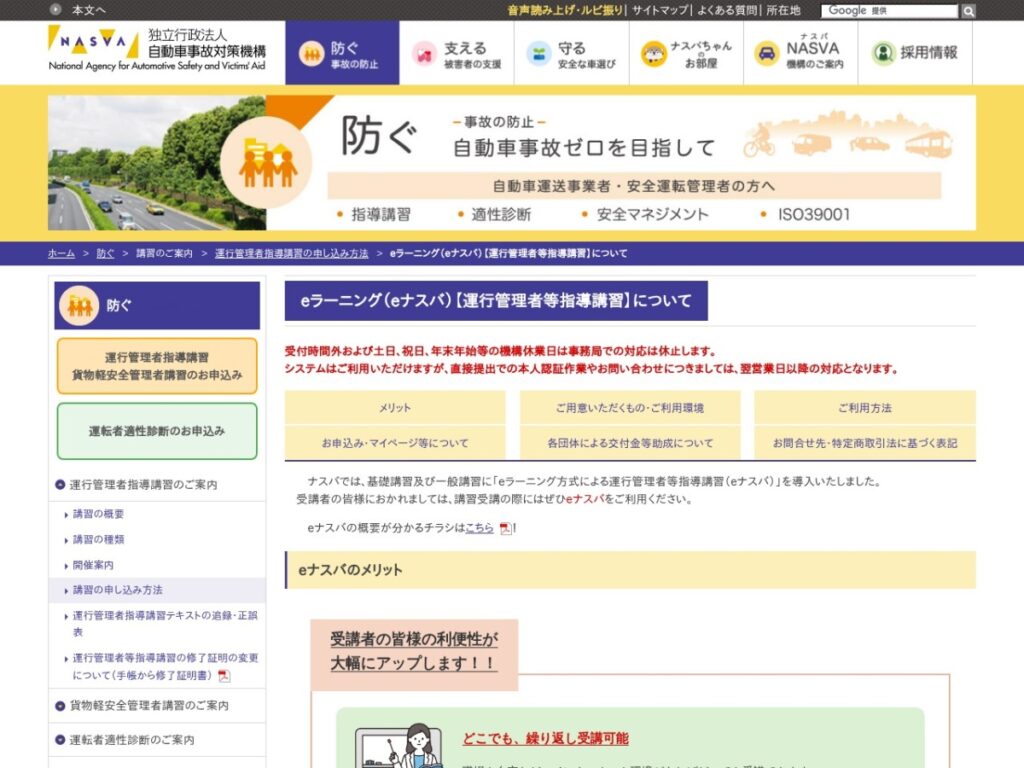Select 適性診断 in the banner

[x=501, y=214]
